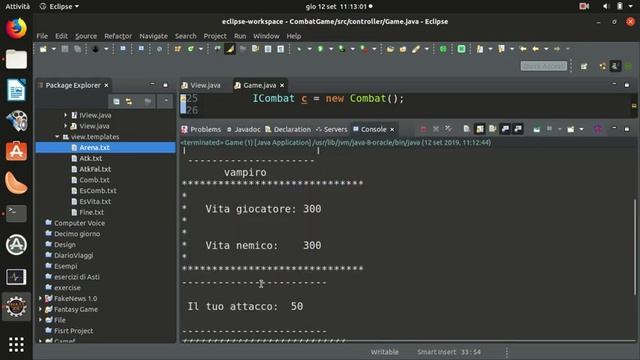Expand View.java tree node

point(65,126)
